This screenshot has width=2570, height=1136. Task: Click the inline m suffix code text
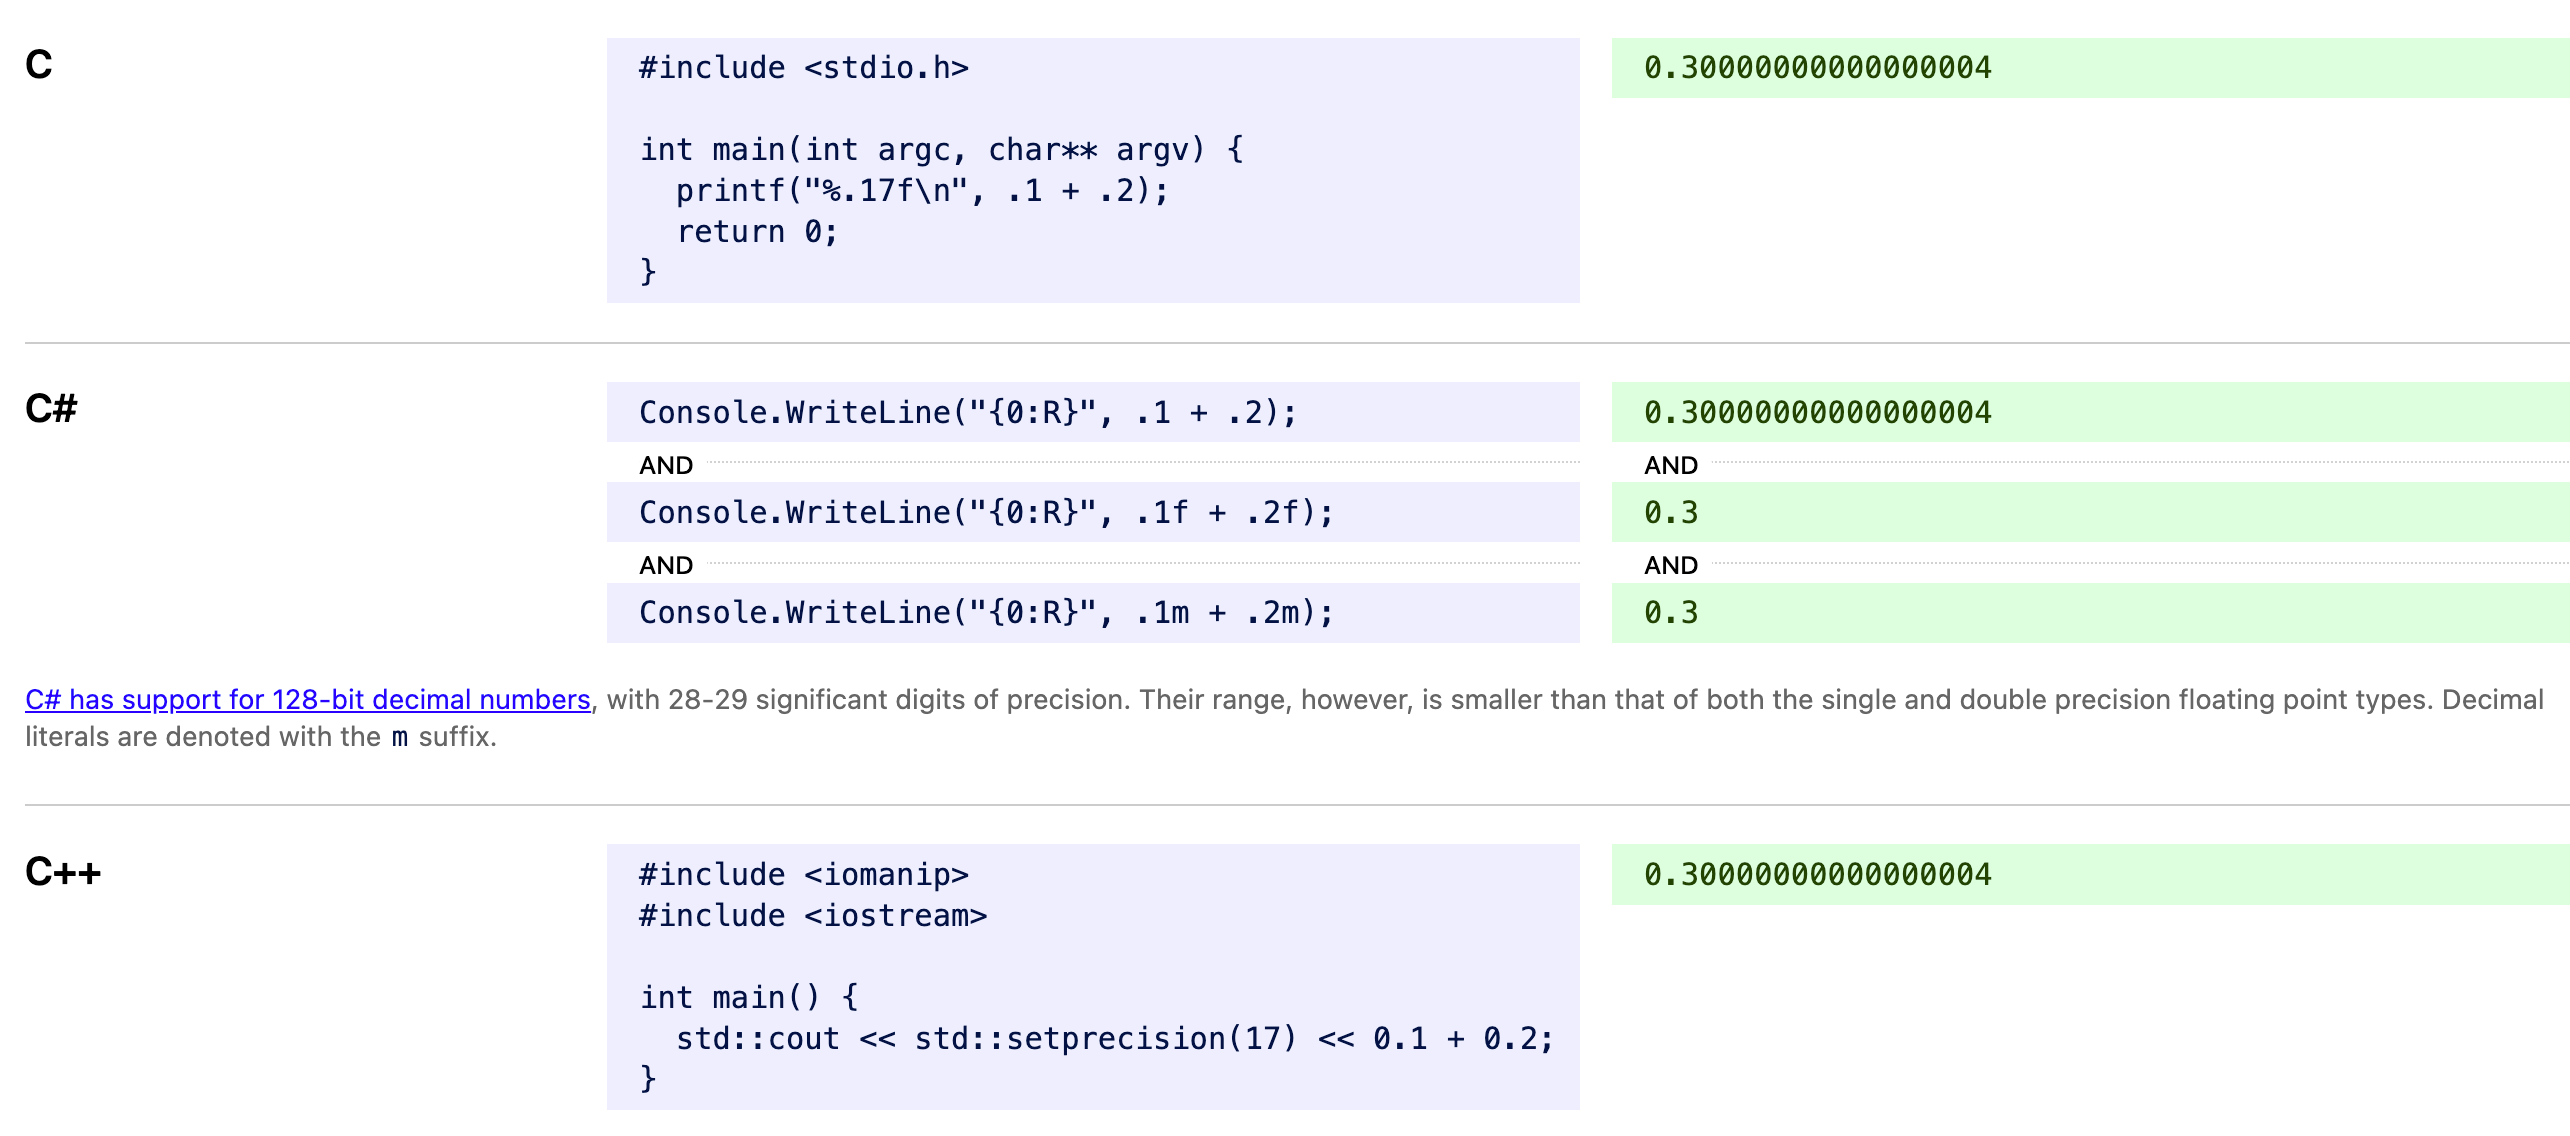coord(400,738)
